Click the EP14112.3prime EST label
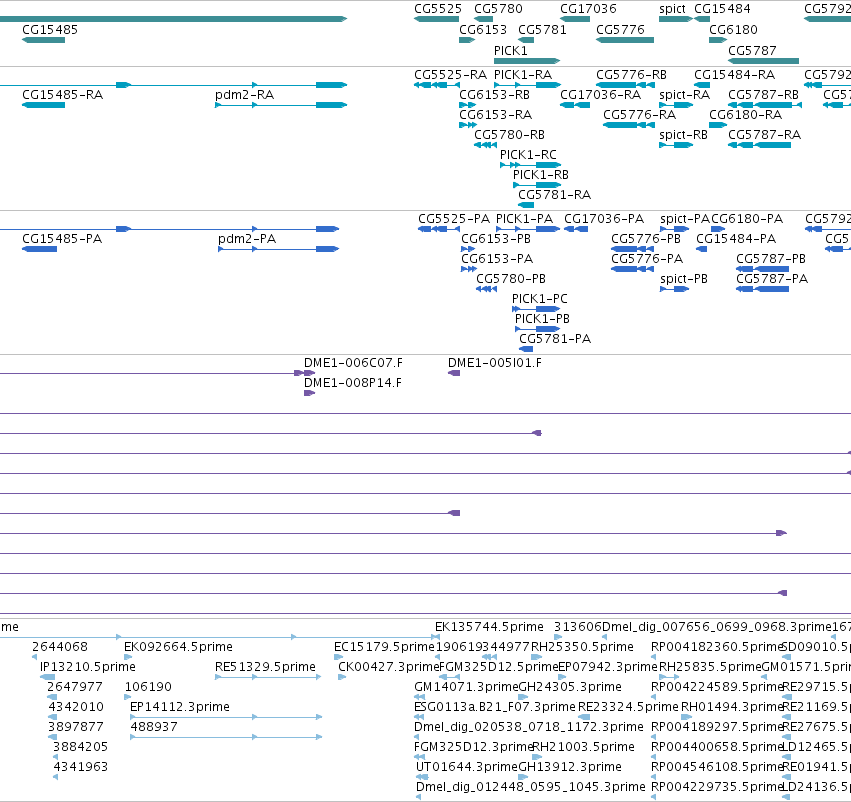 click(x=180, y=706)
